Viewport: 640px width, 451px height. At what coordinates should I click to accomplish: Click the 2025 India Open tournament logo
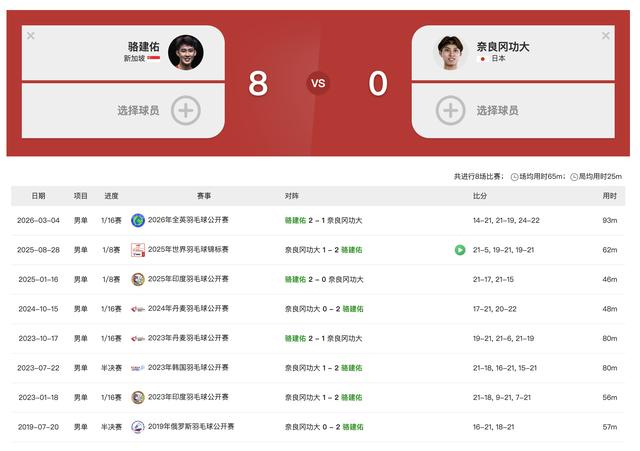click(138, 280)
